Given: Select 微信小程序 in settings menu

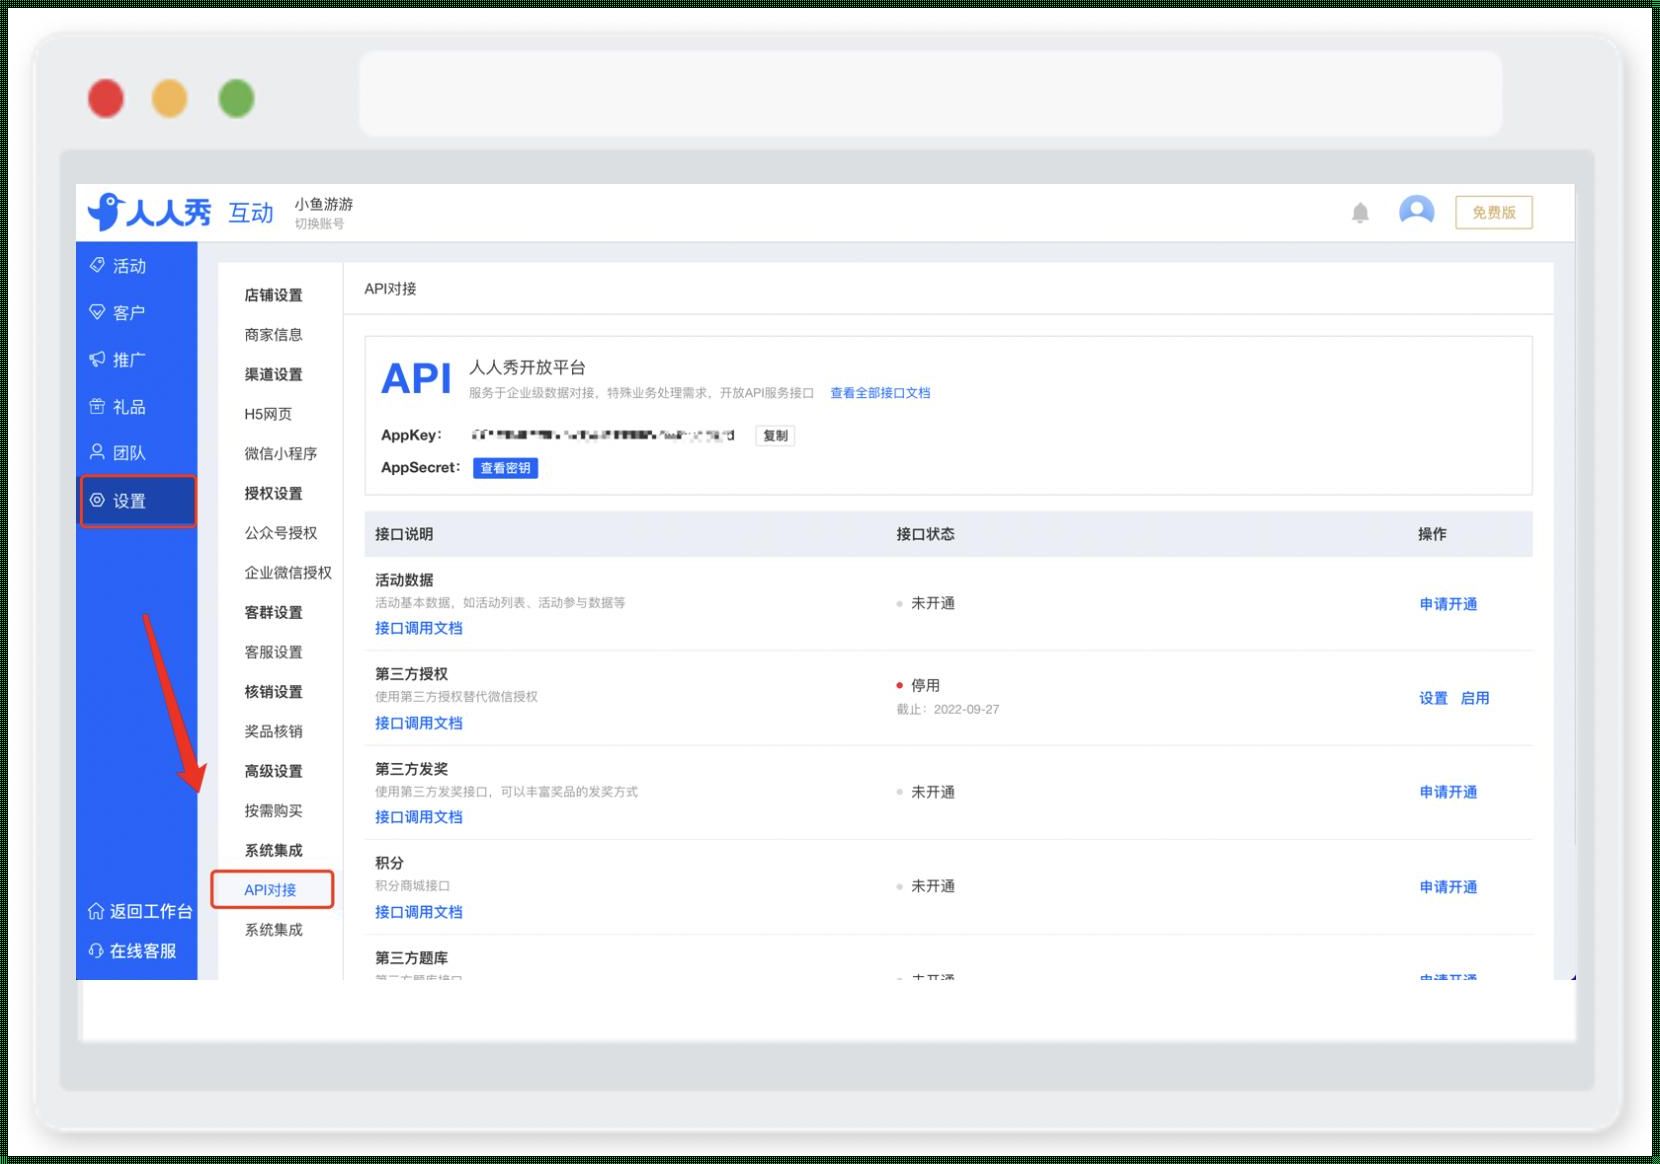Looking at the screenshot, I should point(281,454).
